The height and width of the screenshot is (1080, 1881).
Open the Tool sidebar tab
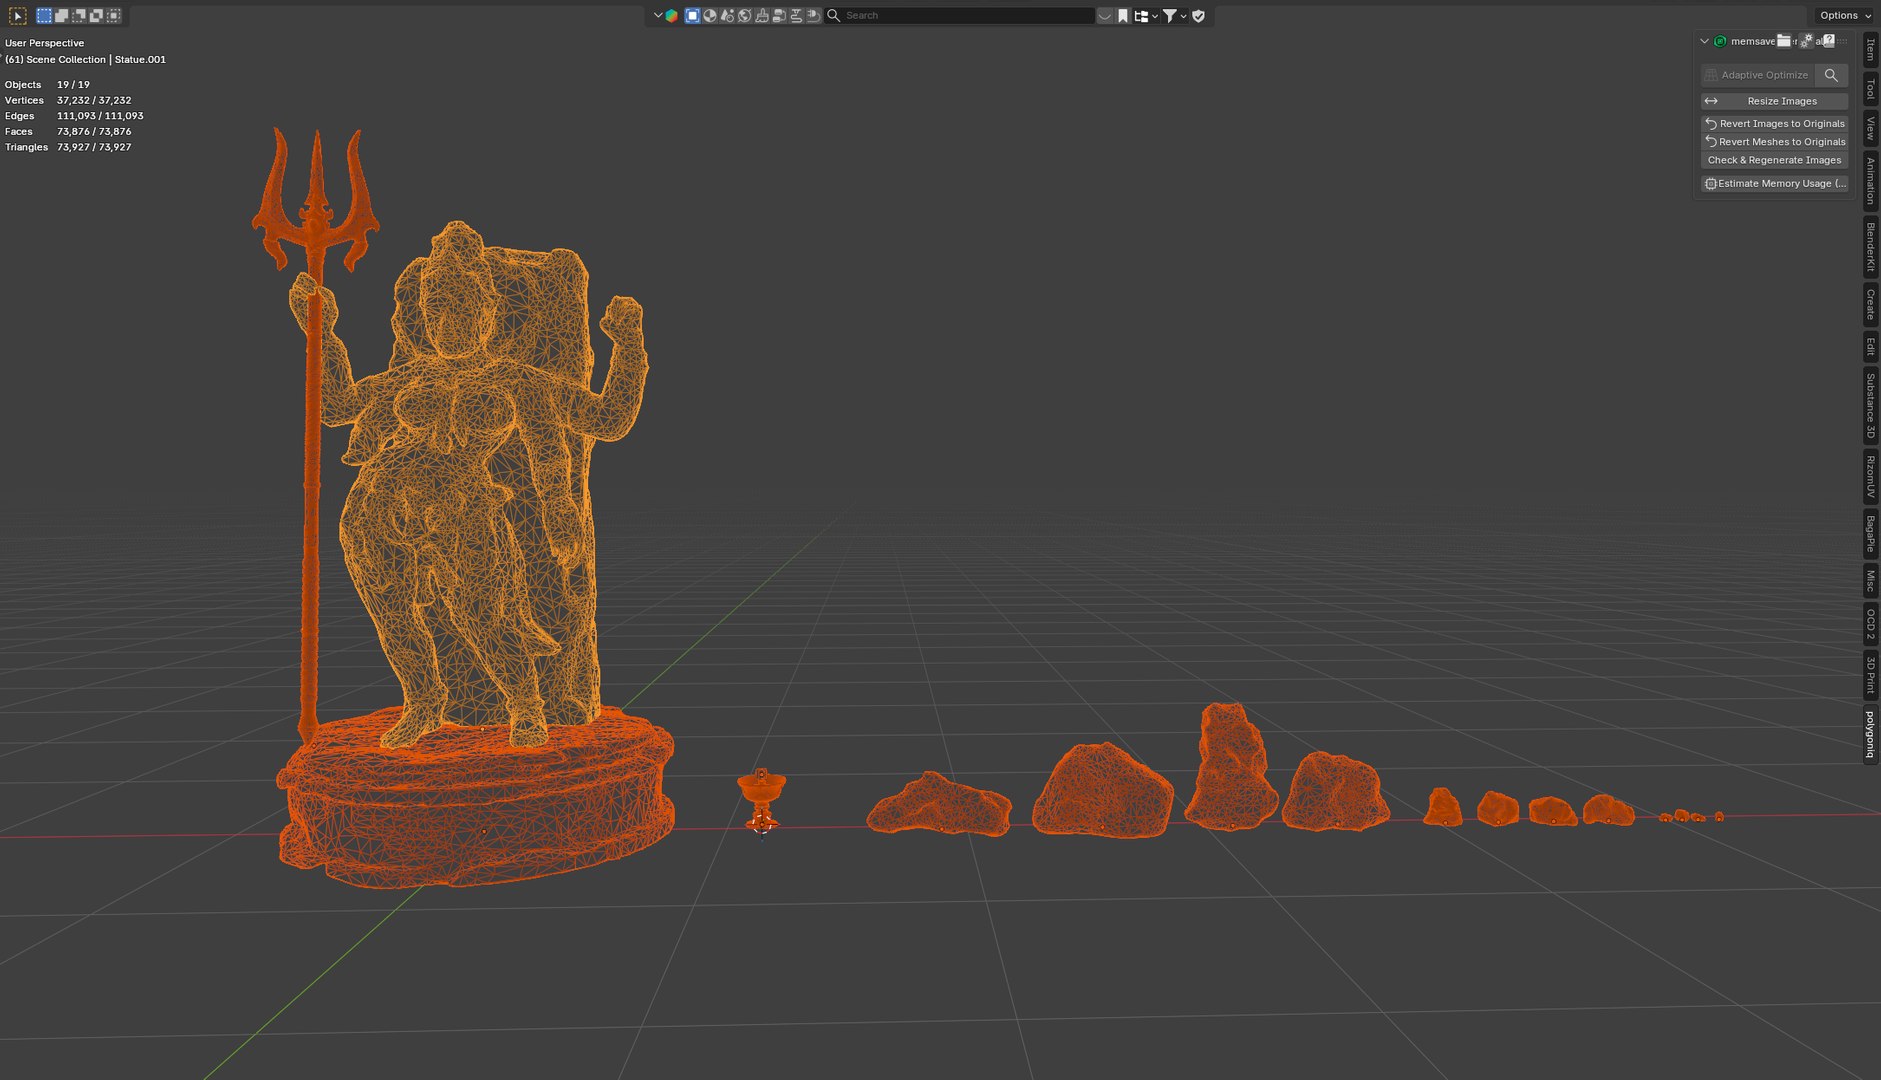(x=1870, y=90)
